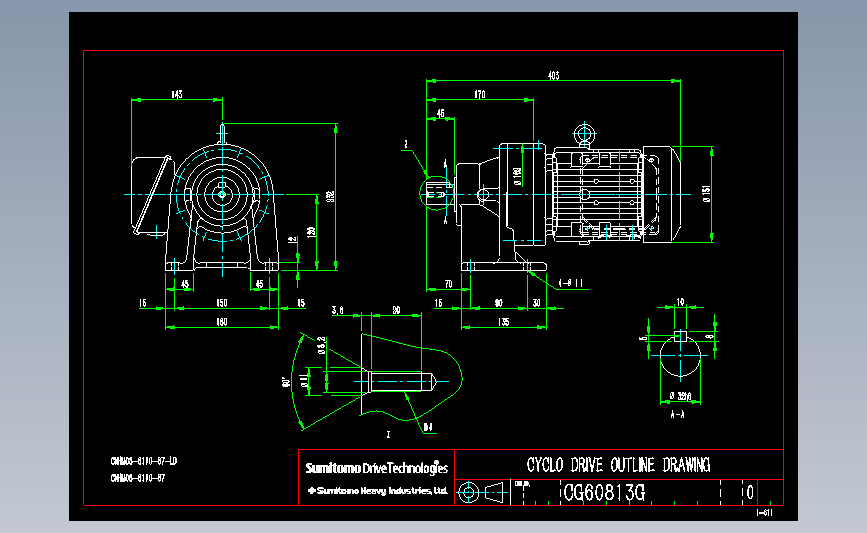Click the '170' dimension on the side view
The height and width of the screenshot is (533, 867).
point(480,95)
